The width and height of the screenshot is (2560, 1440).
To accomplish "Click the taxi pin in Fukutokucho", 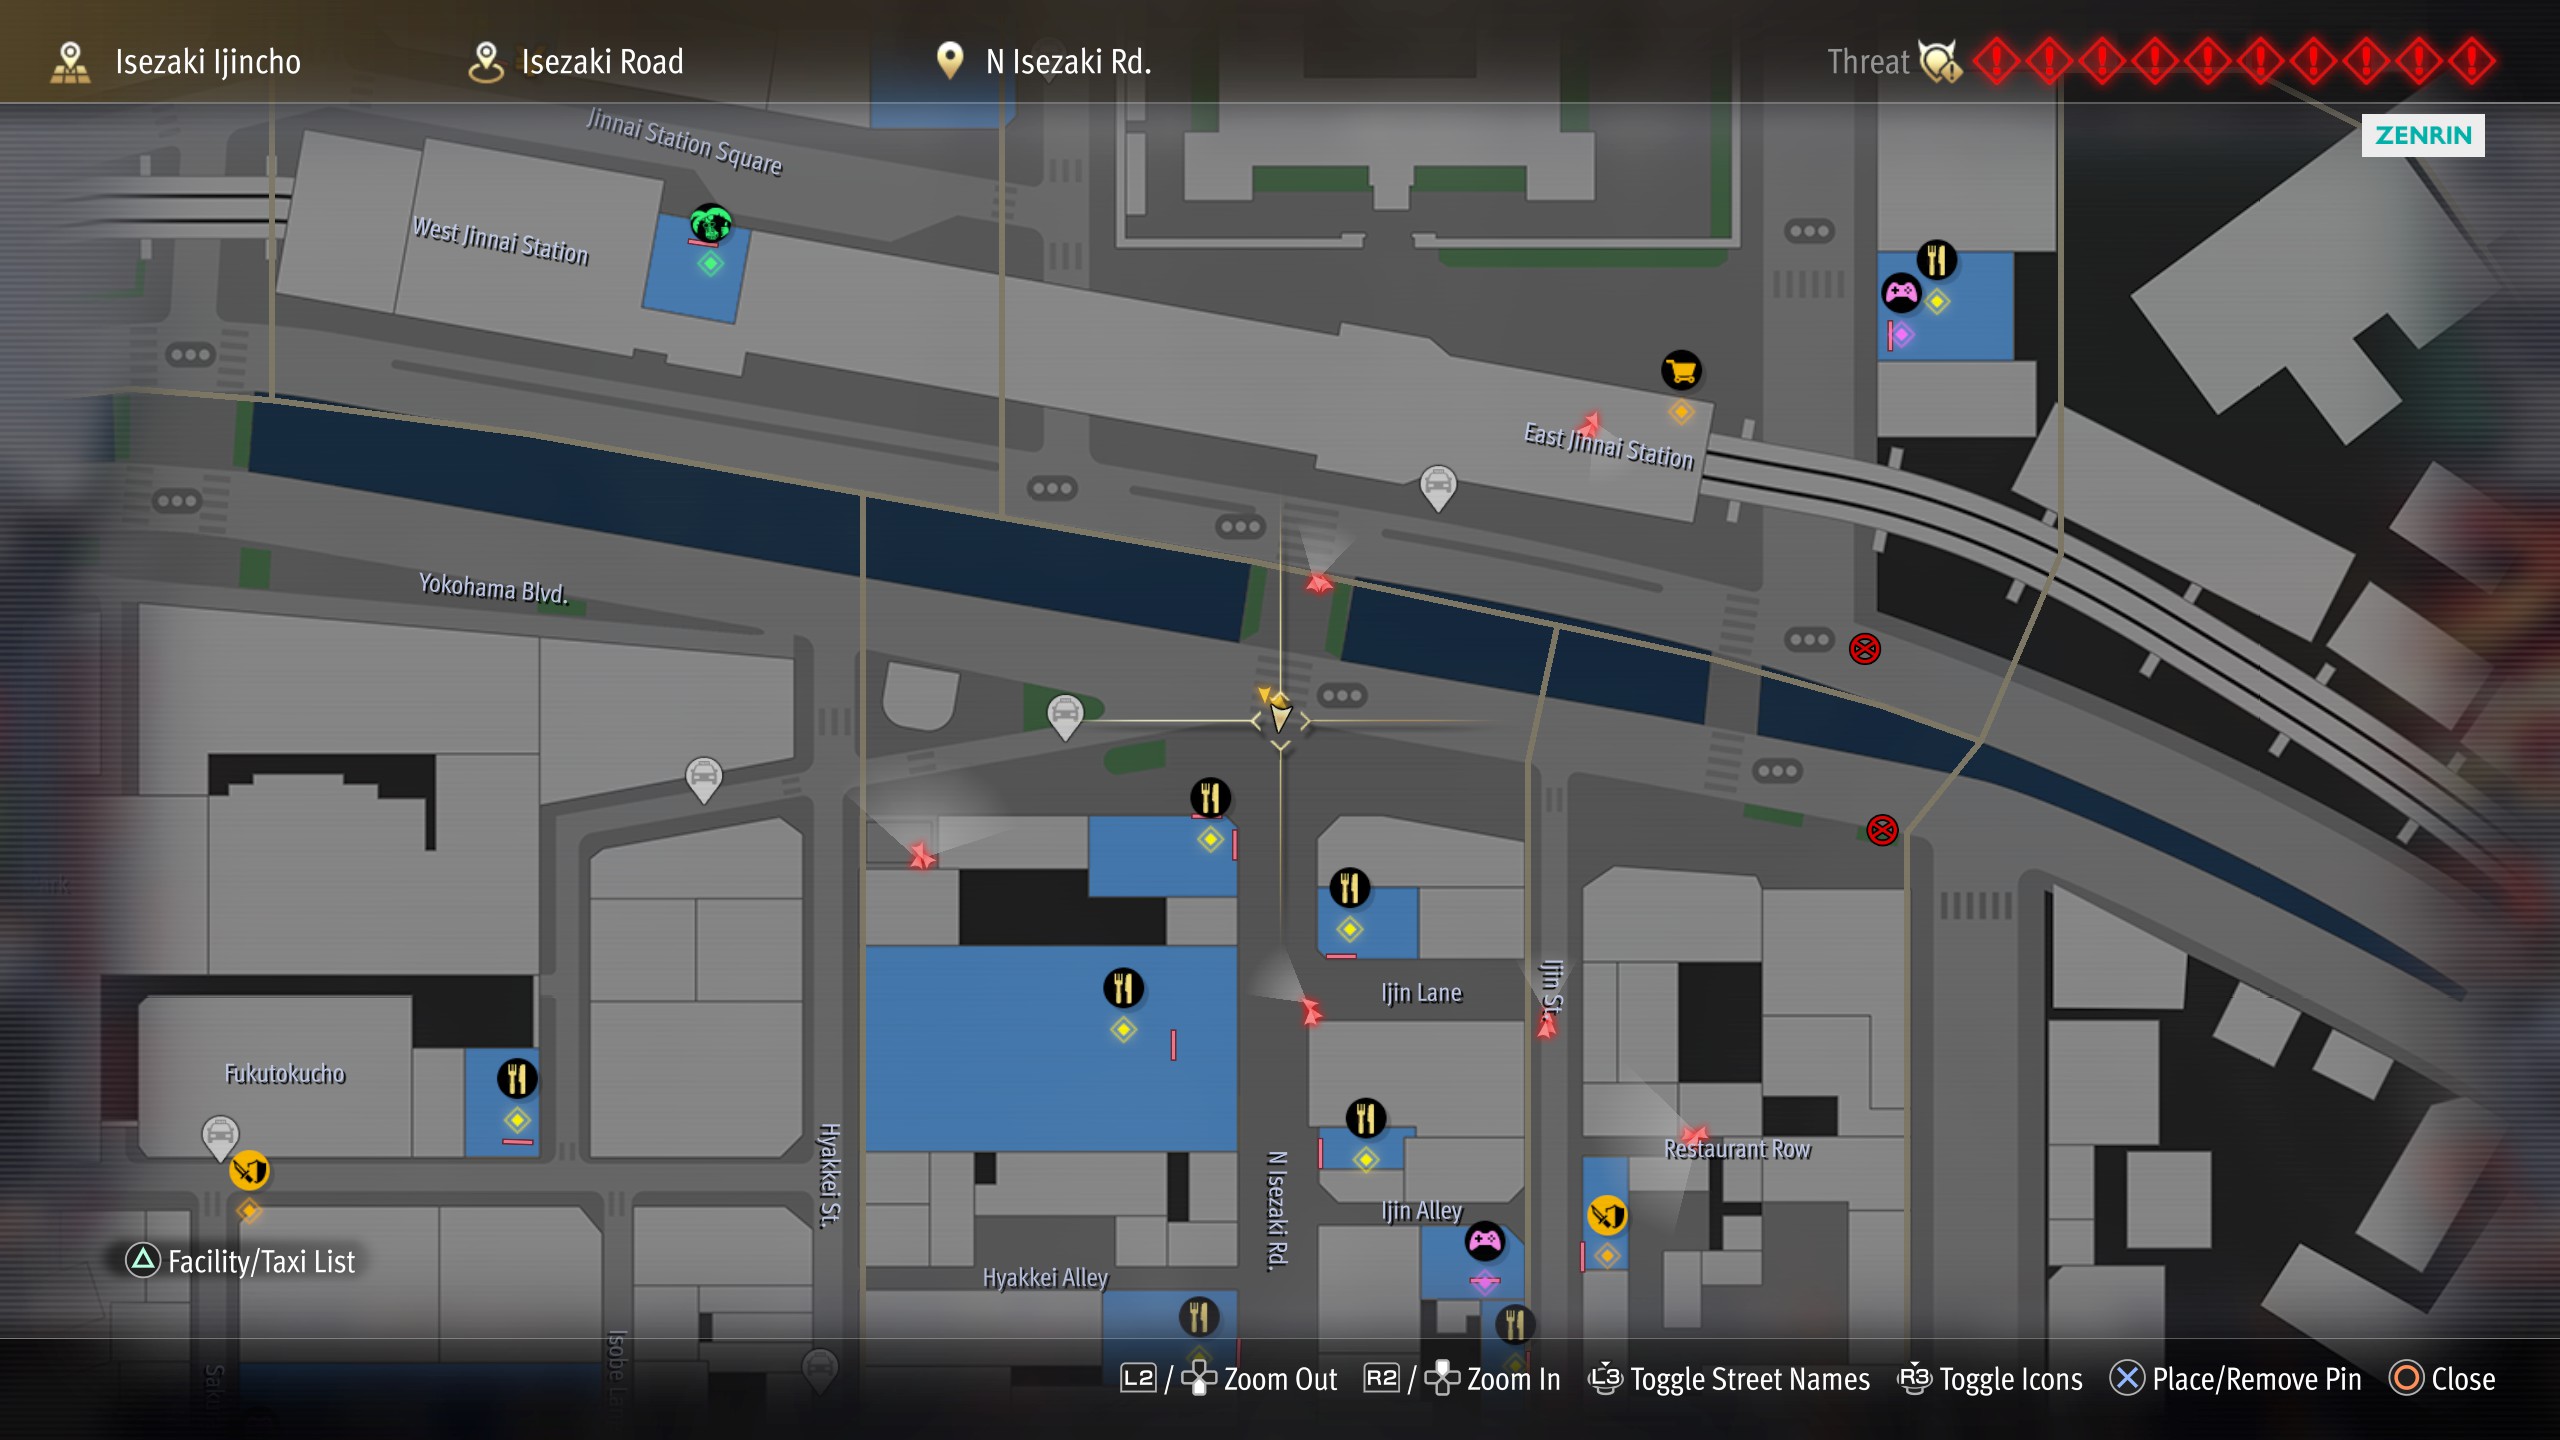I will point(220,1138).
